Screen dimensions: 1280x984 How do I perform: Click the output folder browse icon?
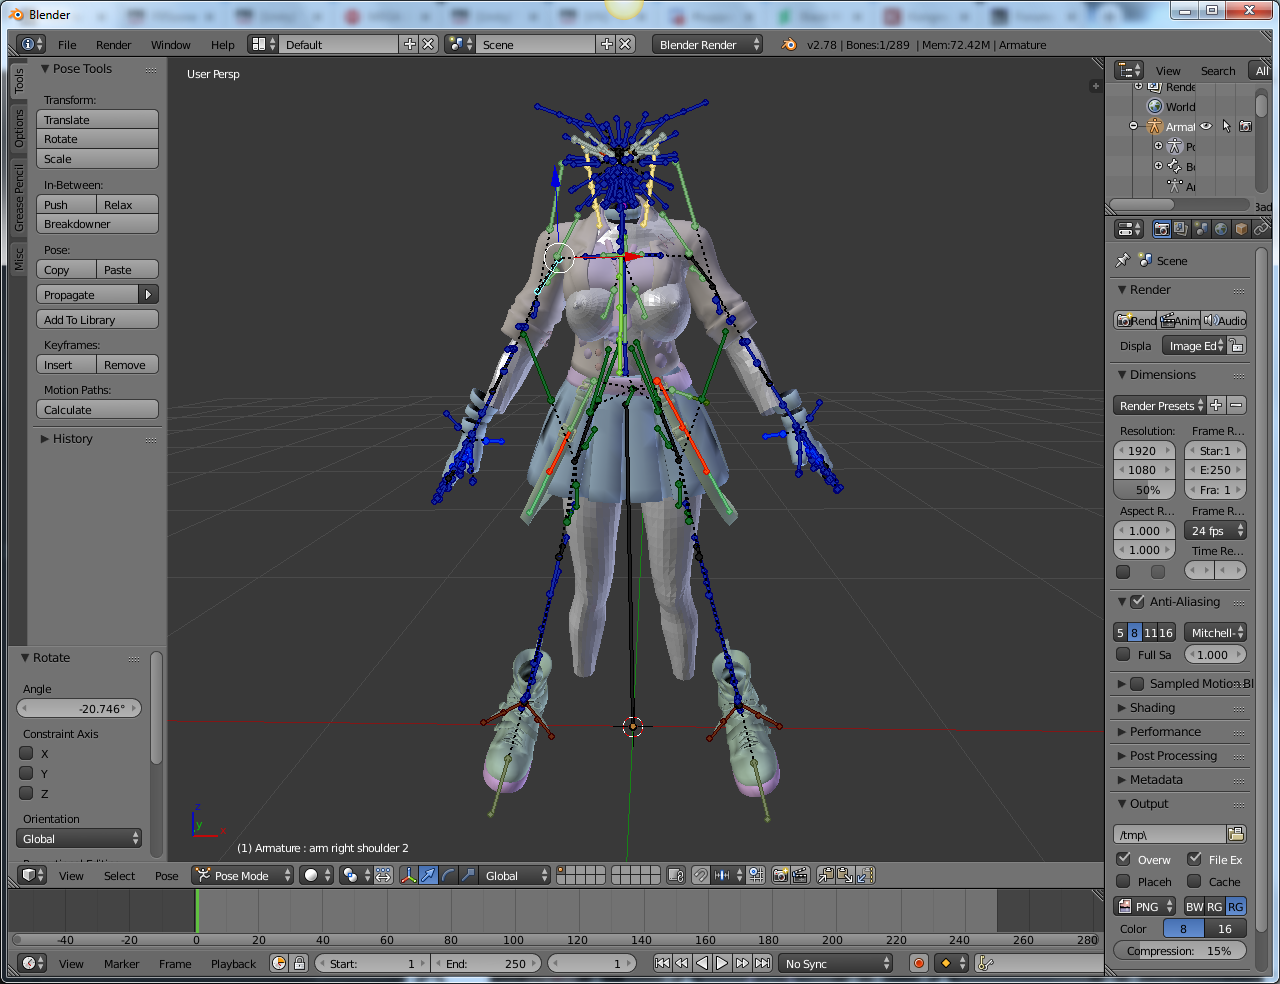[x=1236, y=834]
